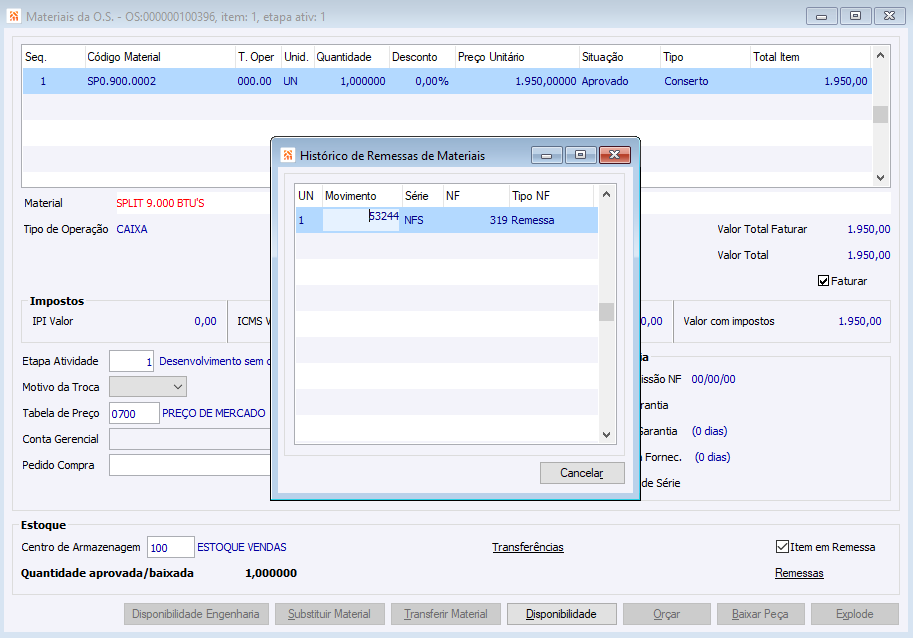Click the T. Oper column header

click(258, 57)
